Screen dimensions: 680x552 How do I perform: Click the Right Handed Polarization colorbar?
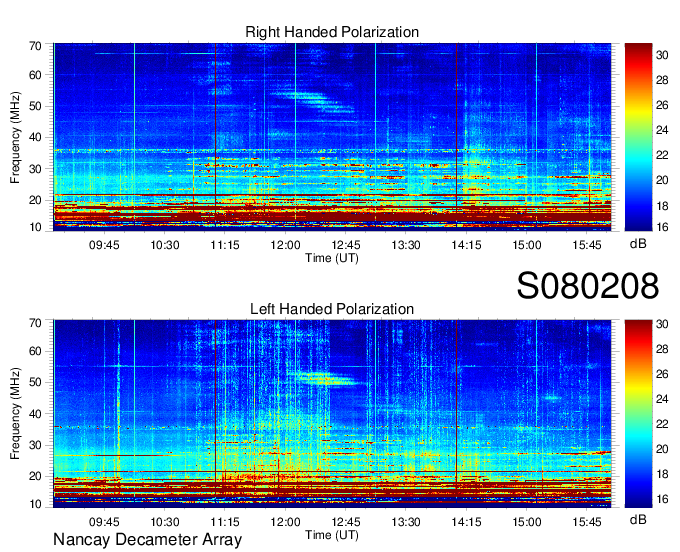tap(638, 137)
